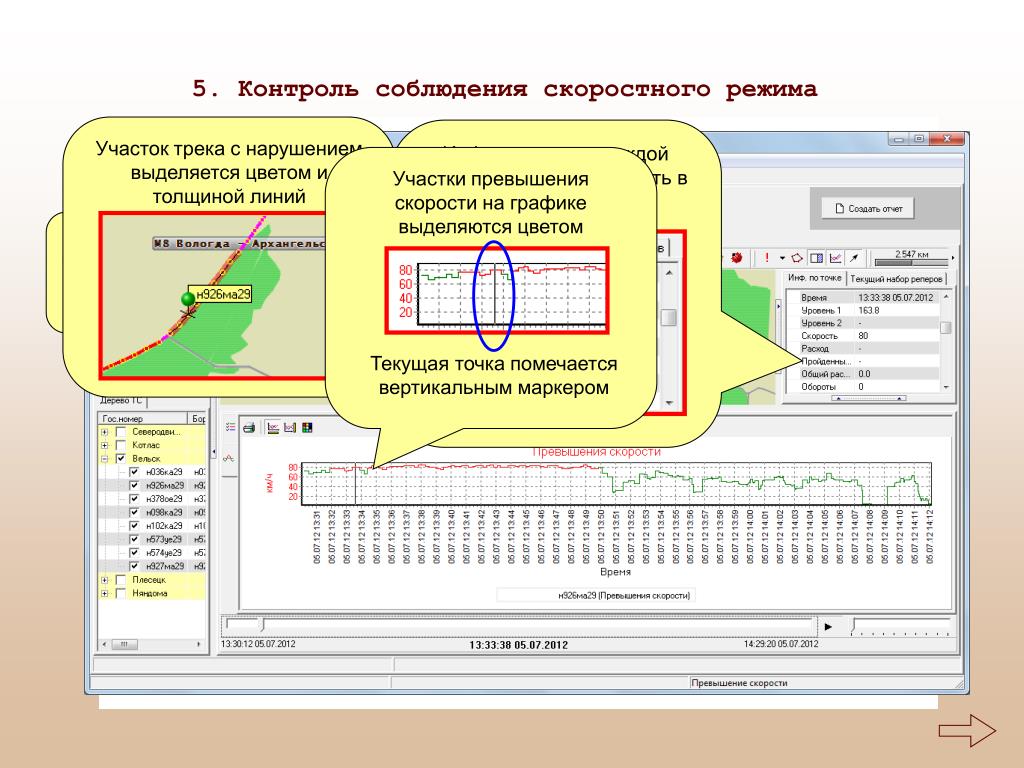Expand the Плесецк tree node

pyautogui.click(x=104, y=580)
